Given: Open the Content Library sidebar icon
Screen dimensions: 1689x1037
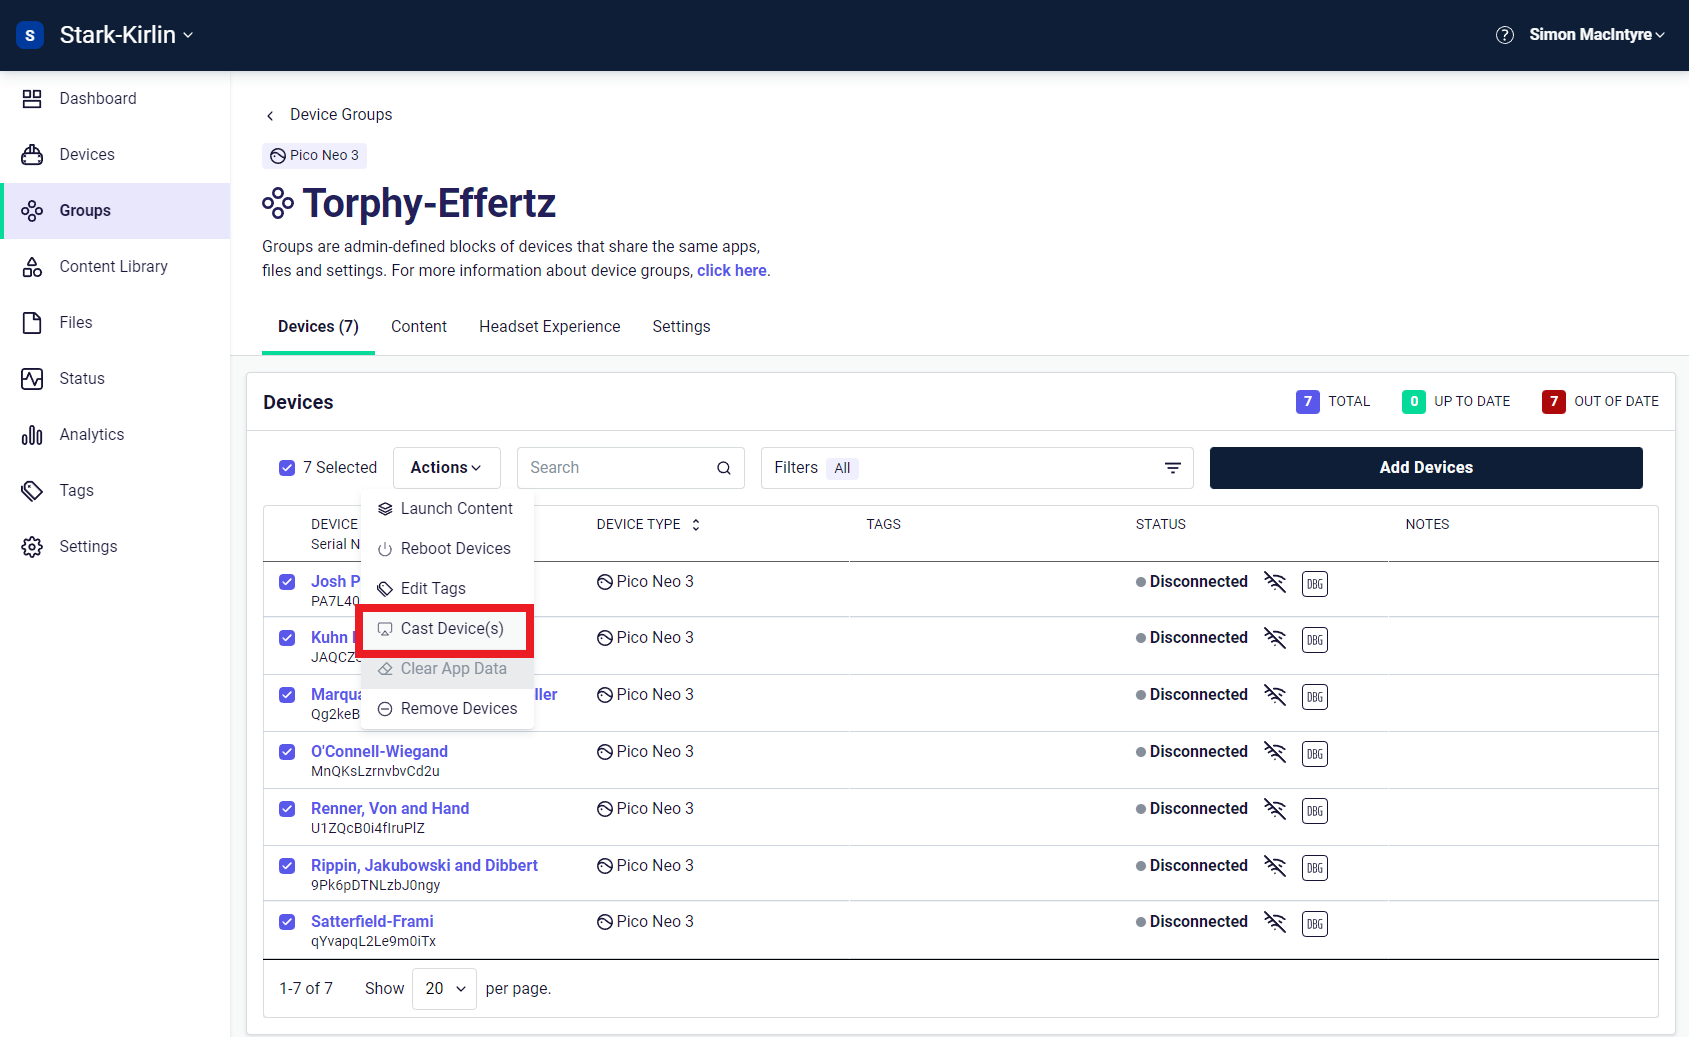Looking at the screenshot, I should (x=33, y=266).
